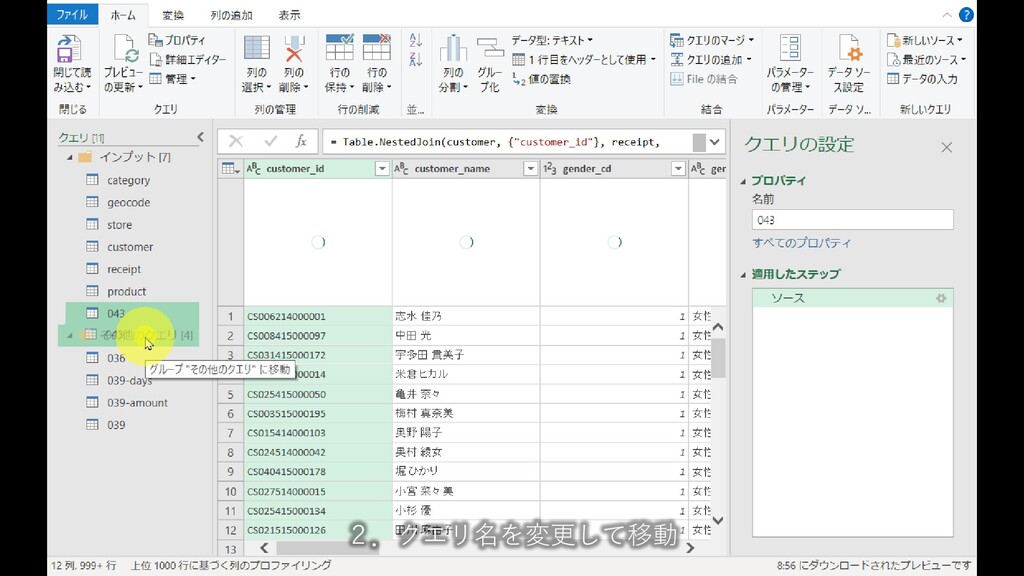Collapse the Queries (クエリ) pane with the chevron
The image size is (1024, 576).
200,136
